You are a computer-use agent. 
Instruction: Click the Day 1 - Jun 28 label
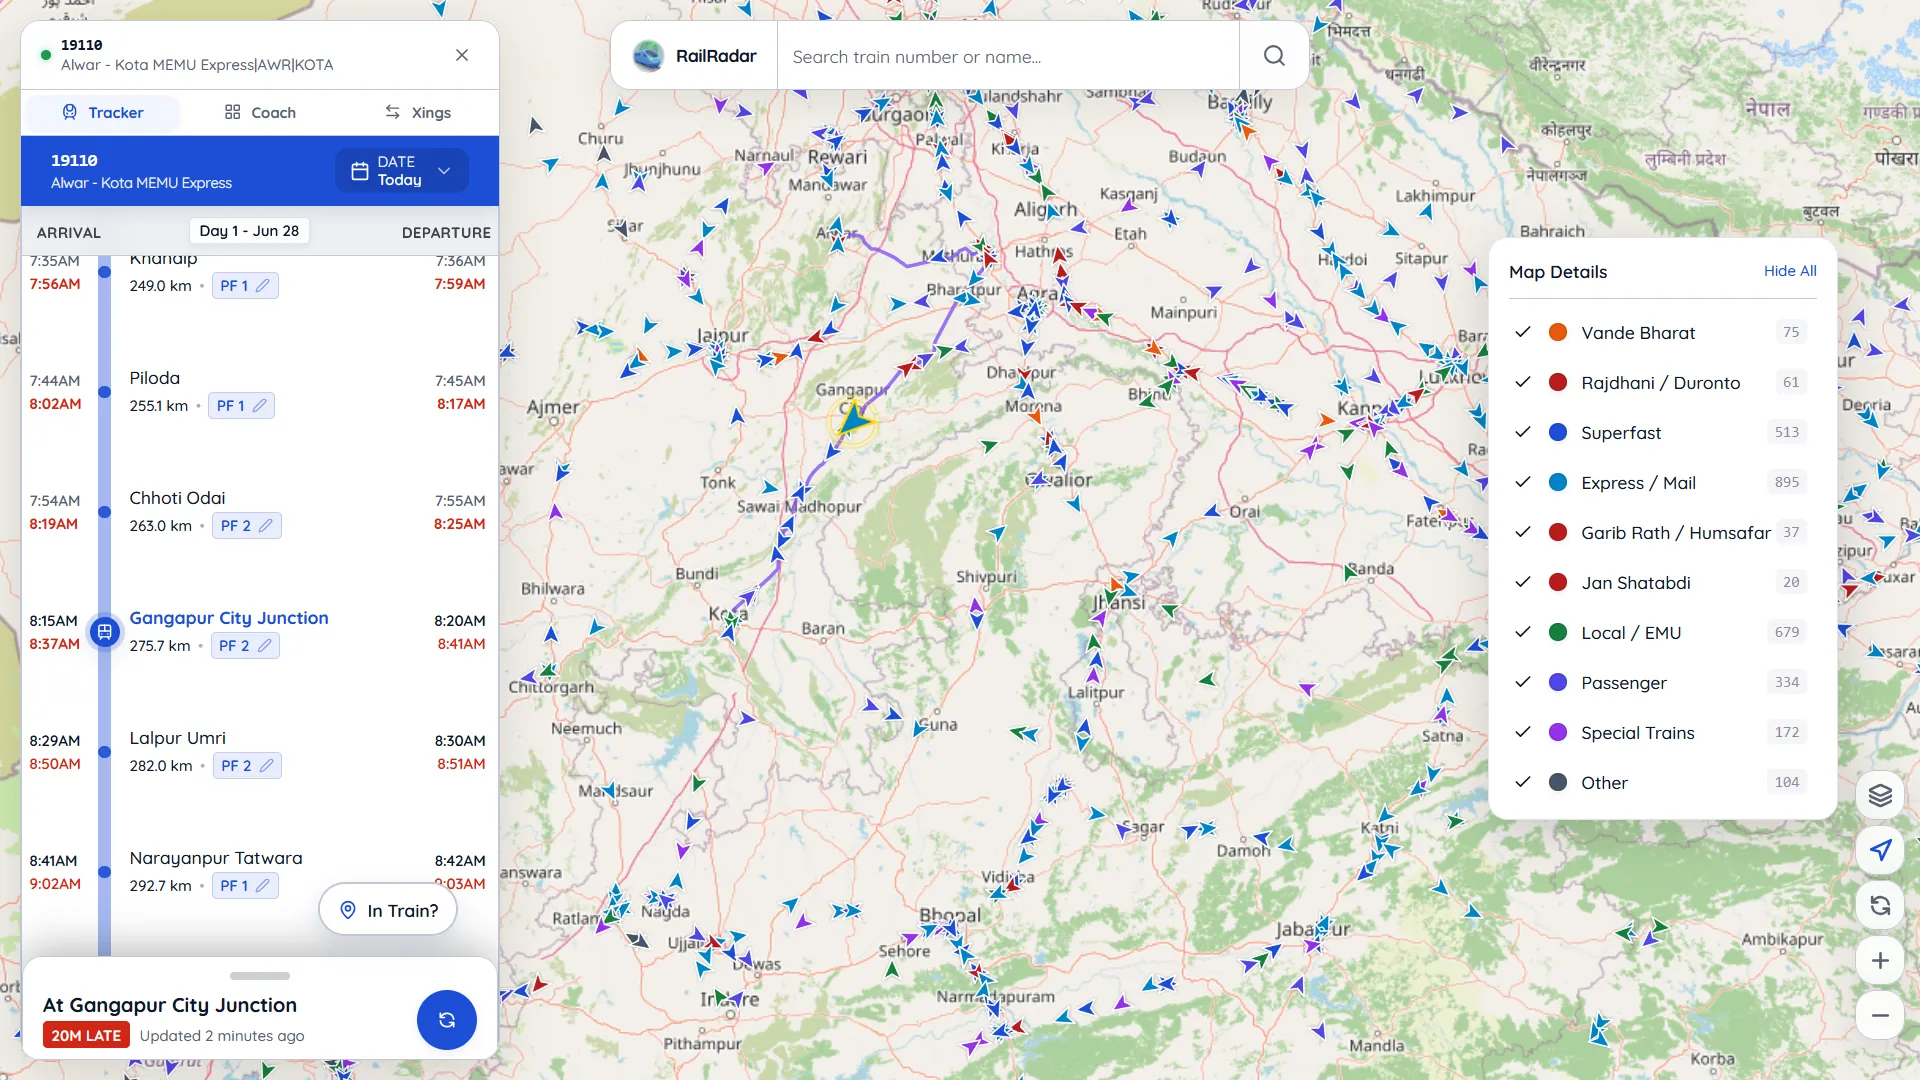pyautogui.click(x=249, y=231)
